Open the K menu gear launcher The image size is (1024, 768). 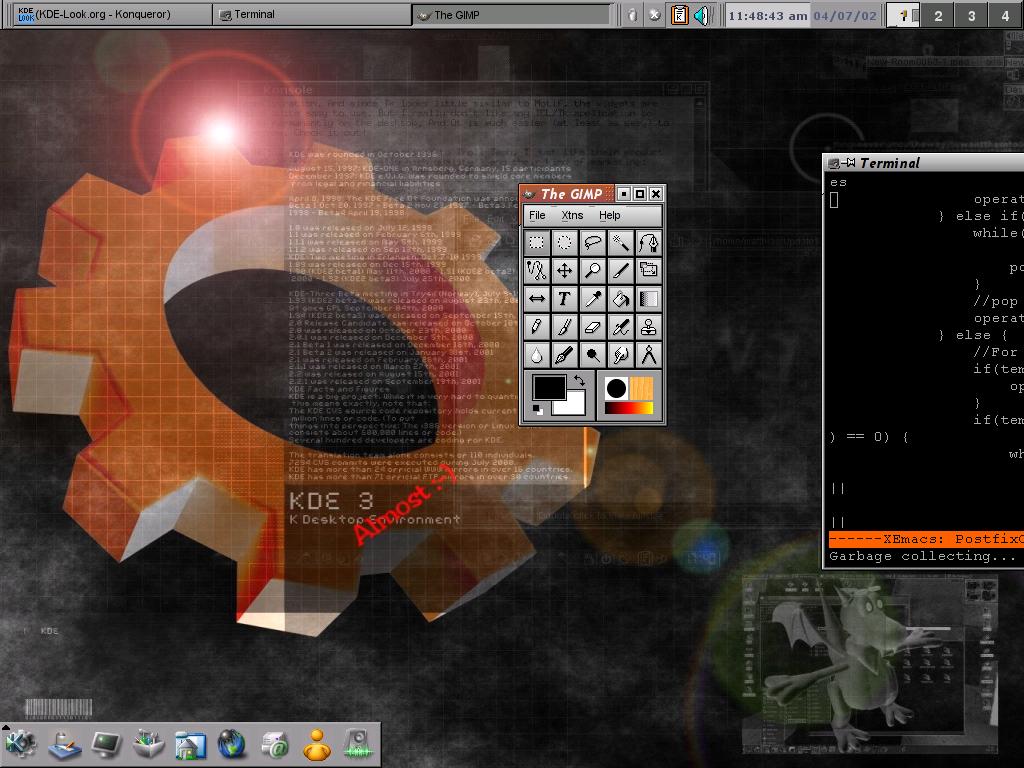21,744
